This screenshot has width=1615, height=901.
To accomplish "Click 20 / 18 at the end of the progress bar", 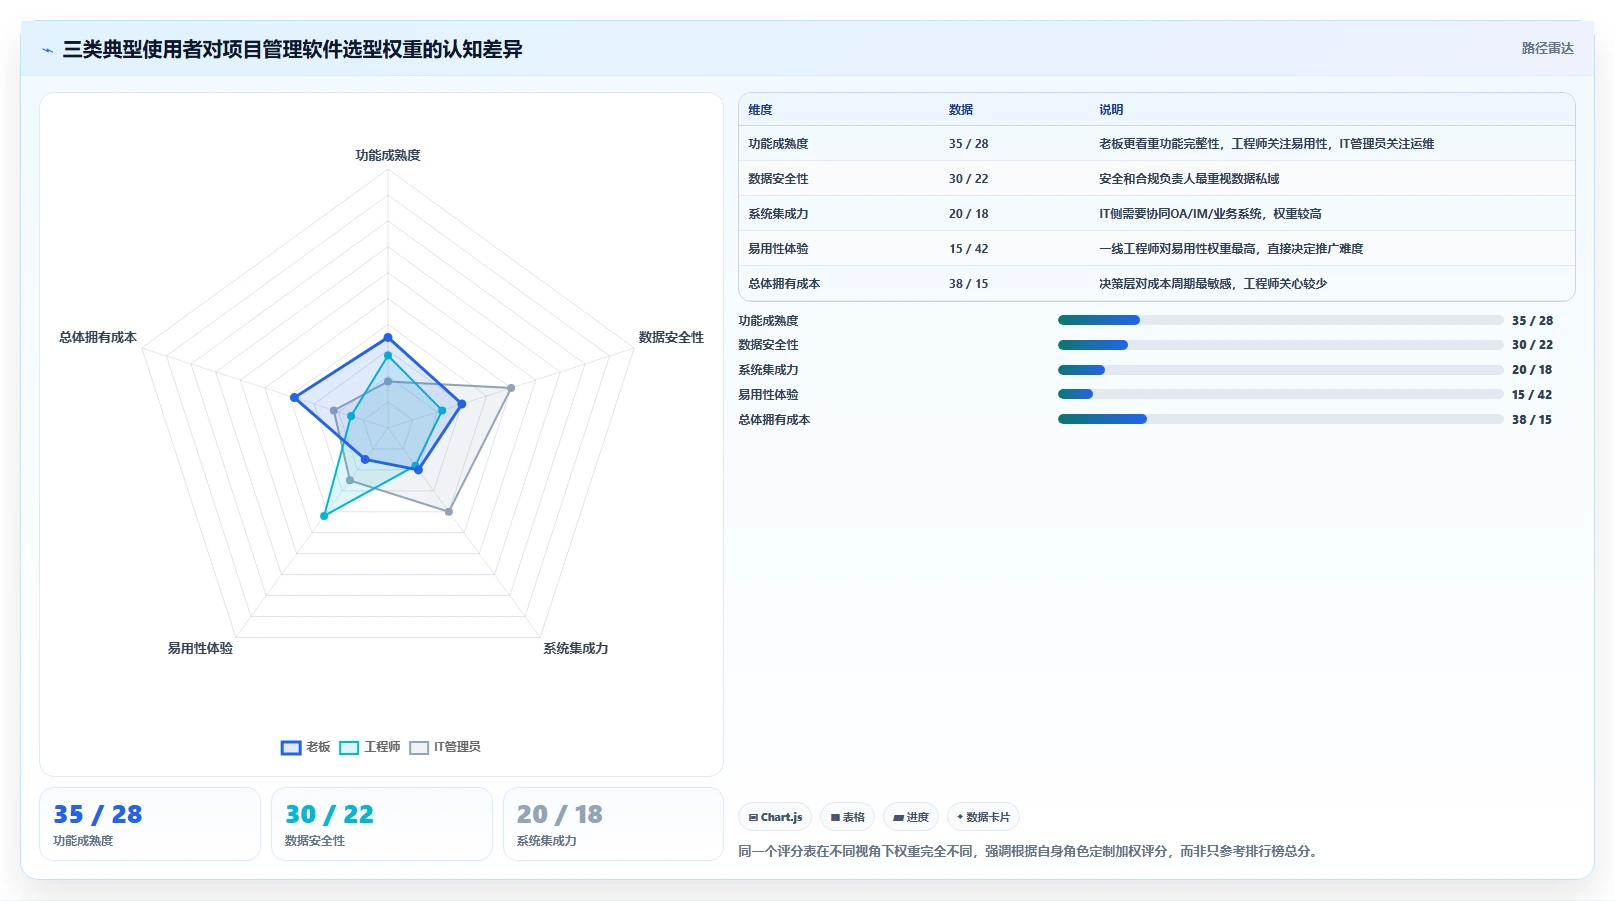I will [x=1532, y=370].
